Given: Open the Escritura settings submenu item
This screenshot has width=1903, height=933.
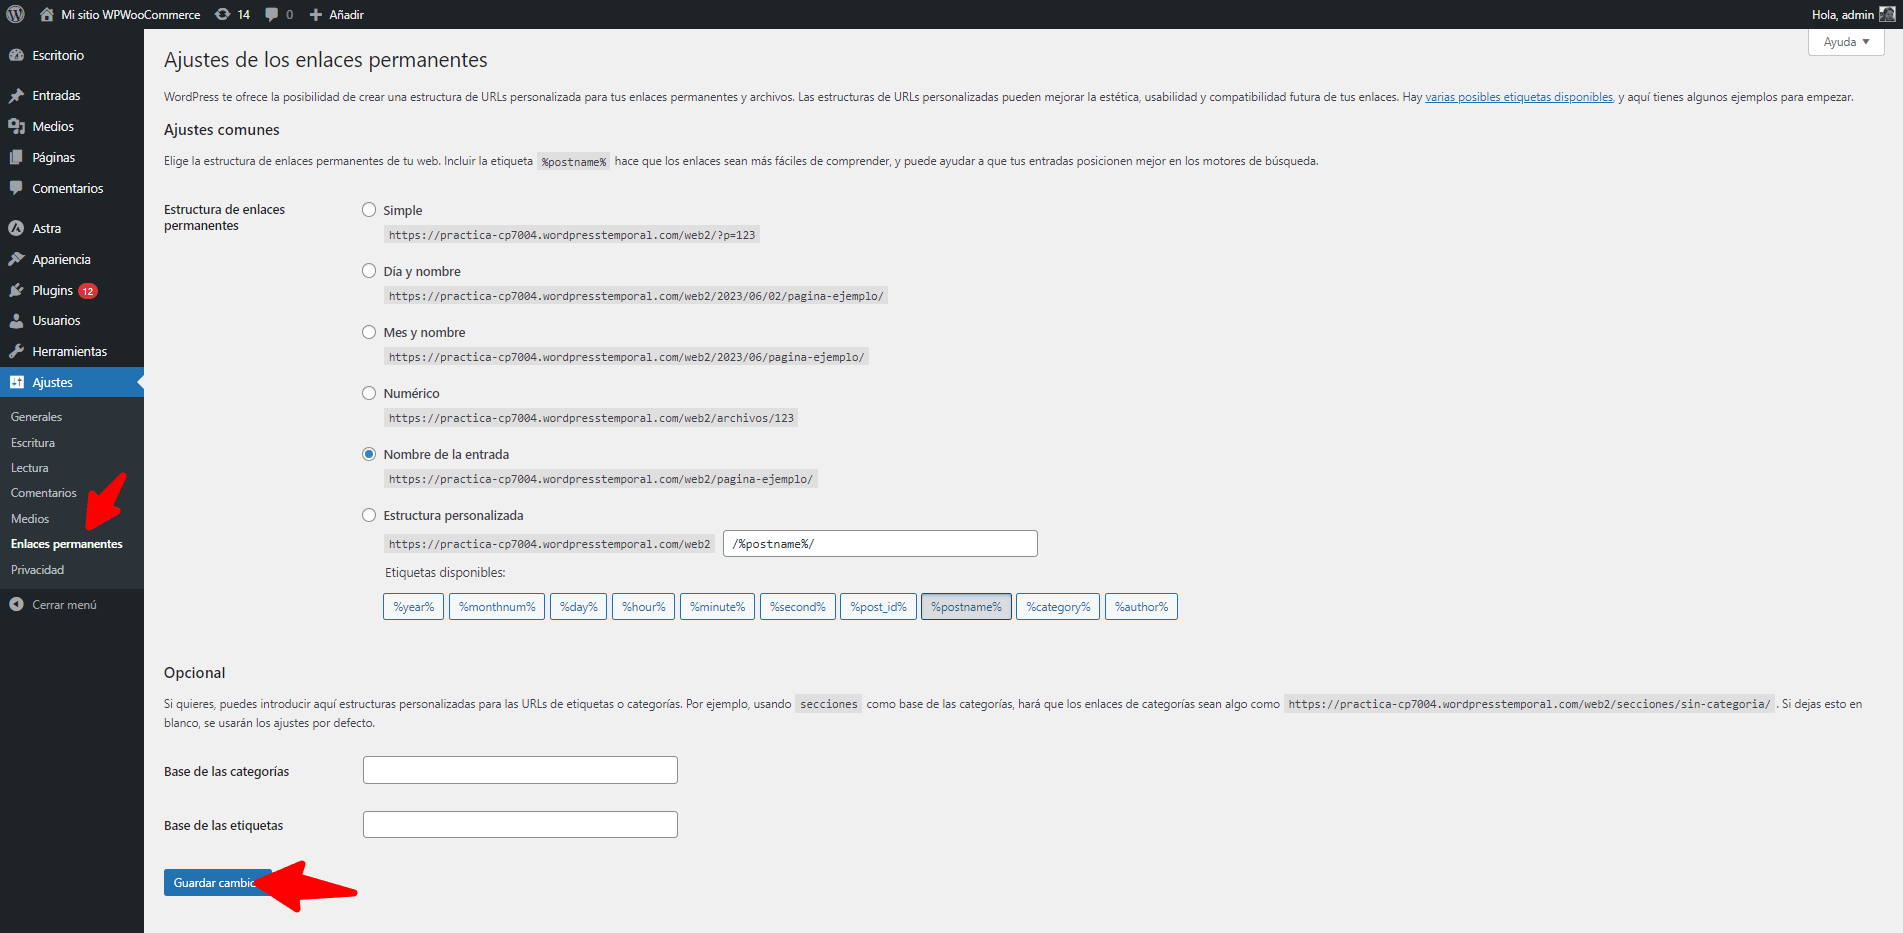Looking at the screenshot, I should click(x=33, y=443).
